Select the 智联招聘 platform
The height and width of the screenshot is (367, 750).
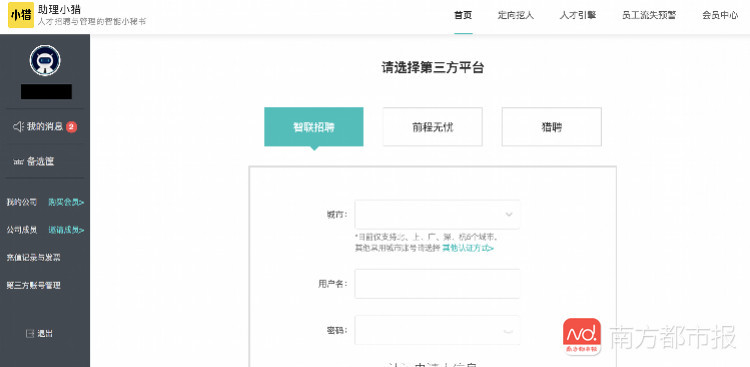[x=314, y=127]
